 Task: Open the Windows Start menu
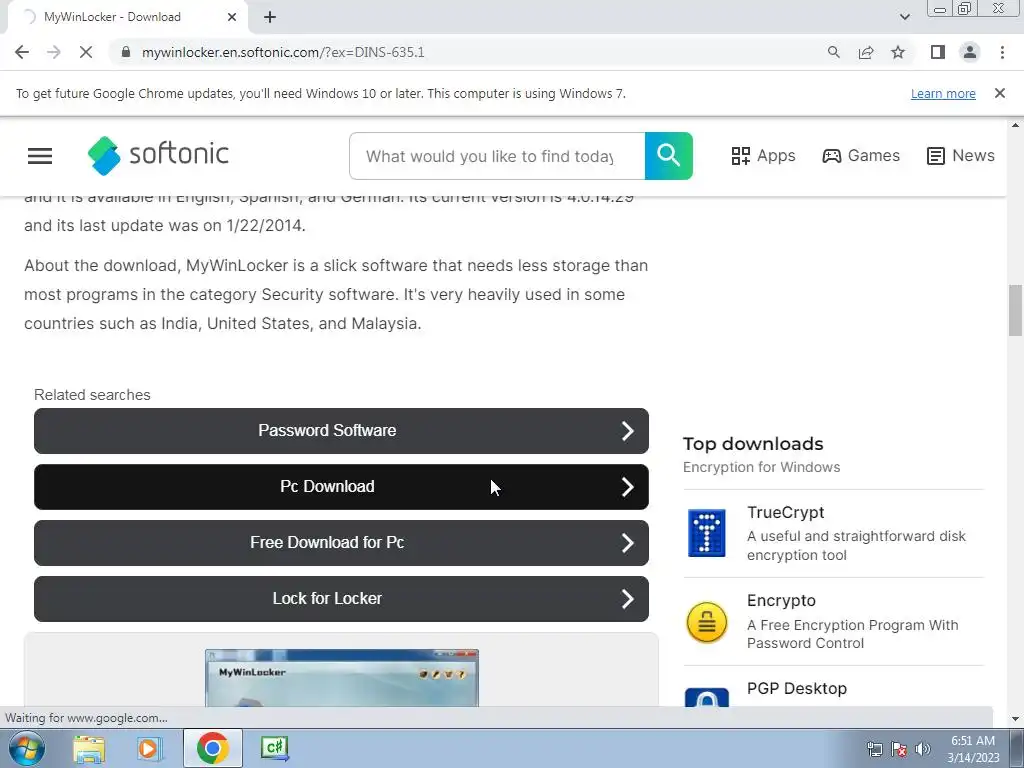(x=25, y=748)
